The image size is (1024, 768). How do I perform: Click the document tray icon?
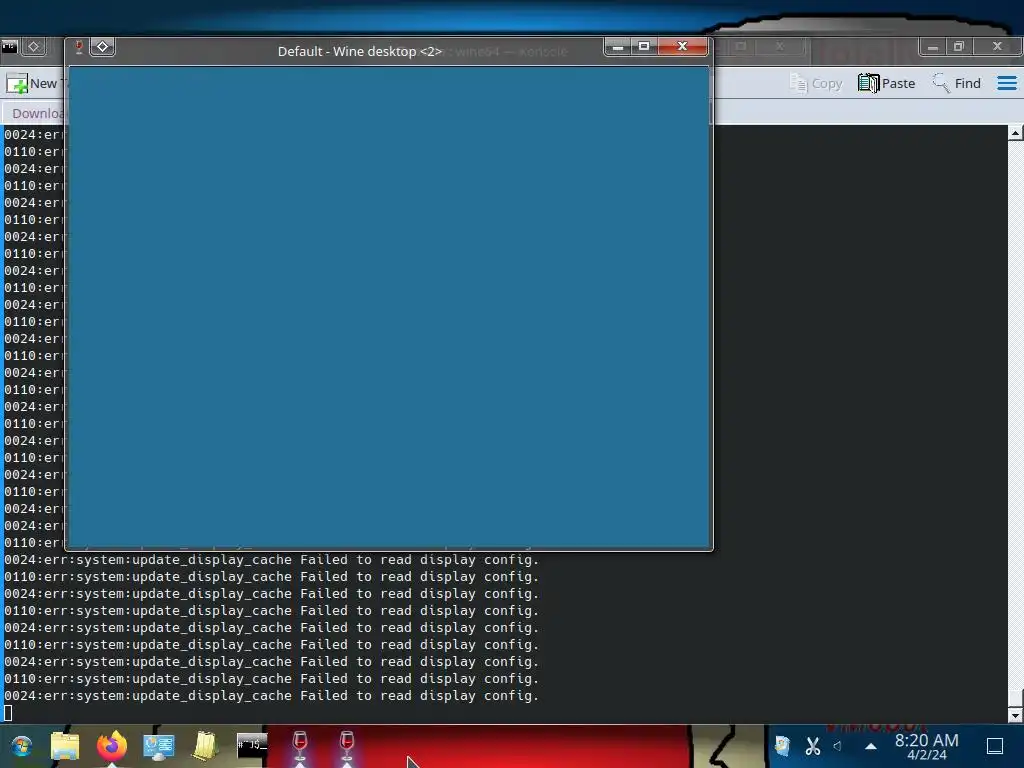click(x=782, y=746)
